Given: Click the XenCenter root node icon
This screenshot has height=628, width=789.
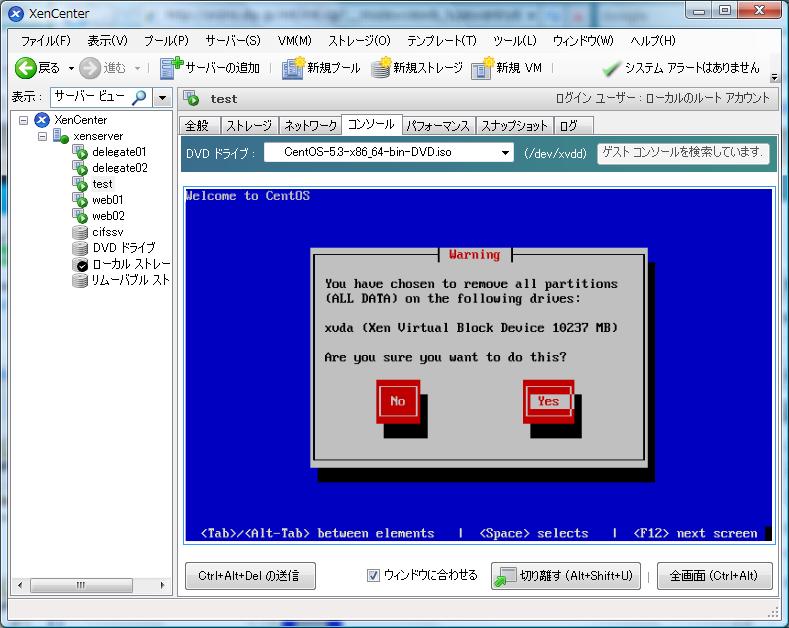Looking at the screenshot, I should [42, 120].
